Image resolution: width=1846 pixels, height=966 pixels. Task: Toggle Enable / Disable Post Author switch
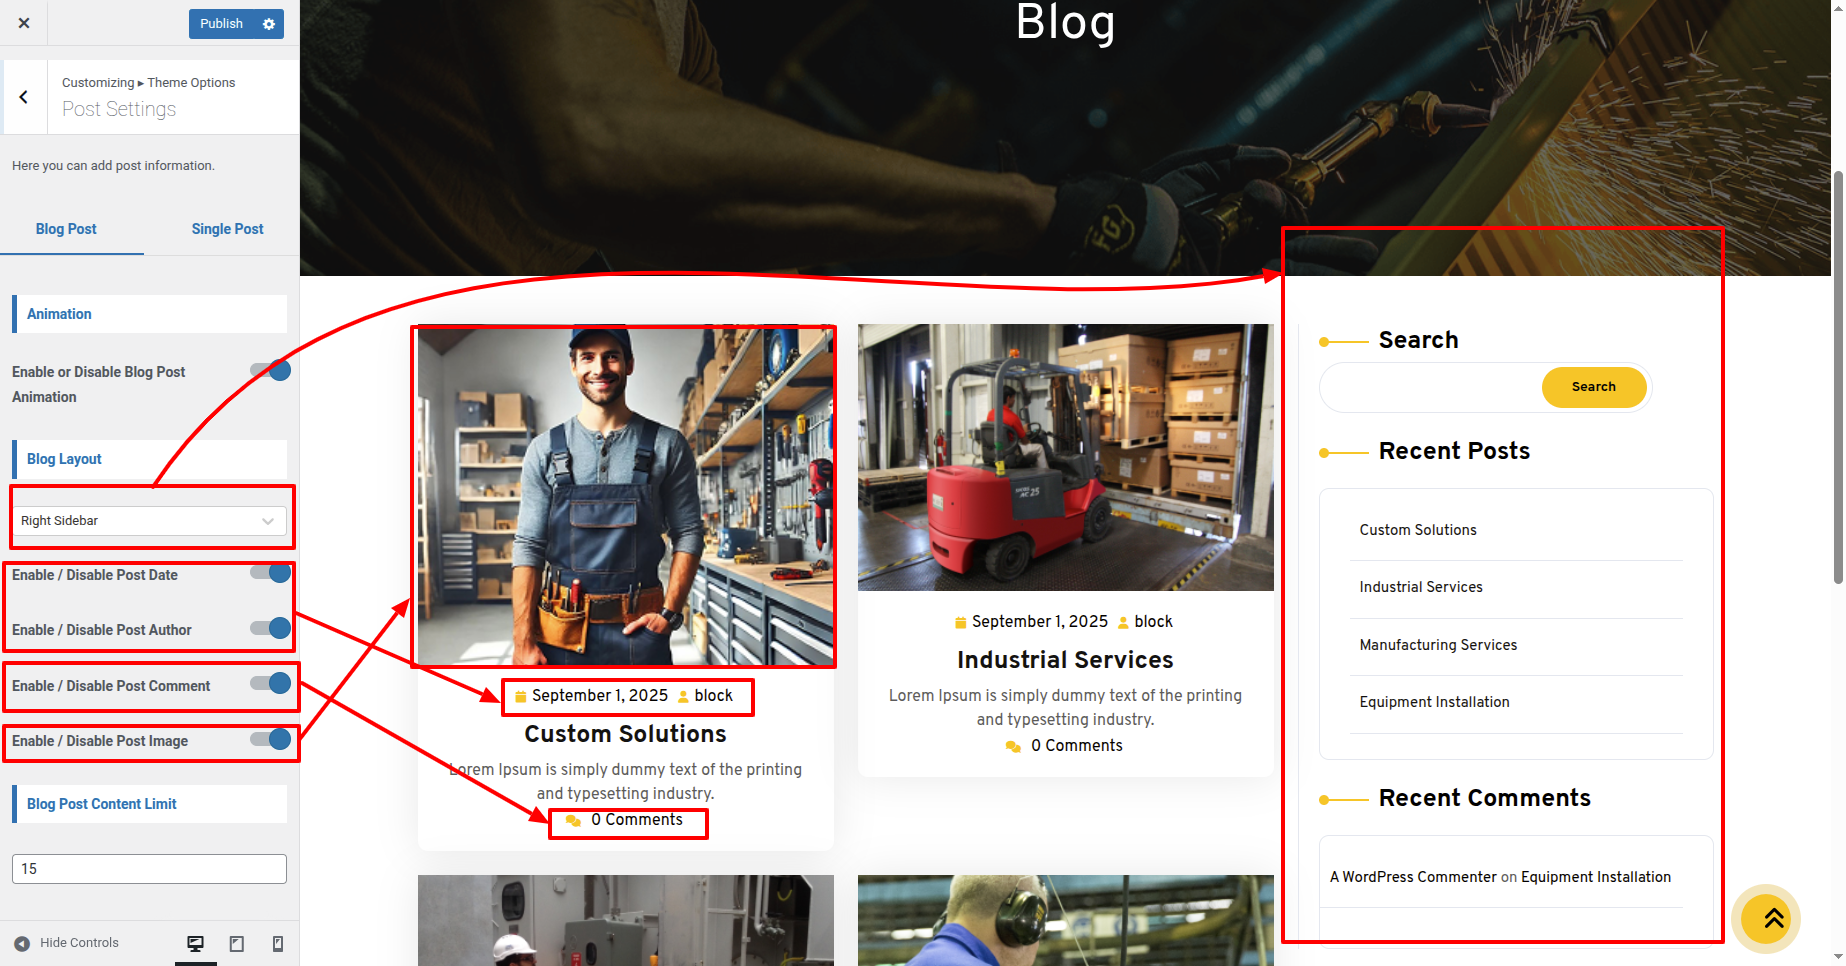pos(271,628)
